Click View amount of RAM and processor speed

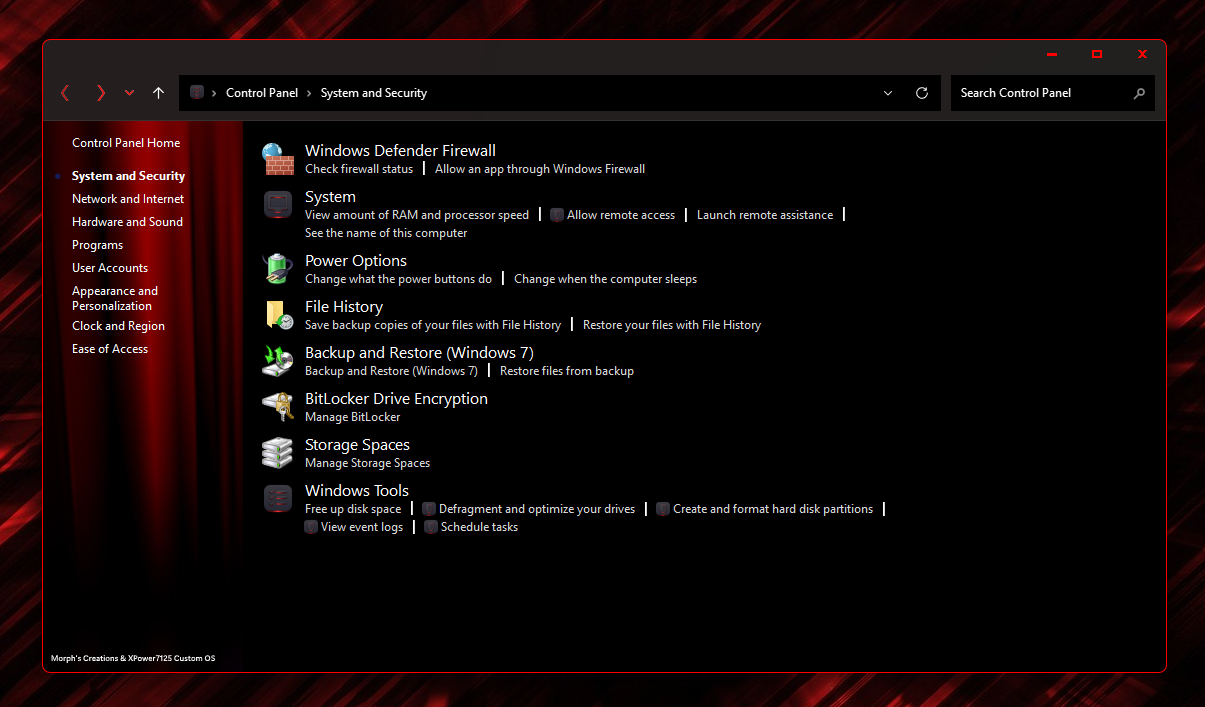[x=417, y=215]
